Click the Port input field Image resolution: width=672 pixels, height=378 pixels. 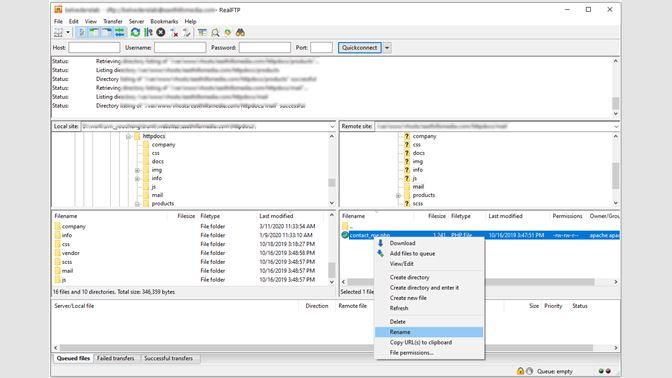pos(321,48)
